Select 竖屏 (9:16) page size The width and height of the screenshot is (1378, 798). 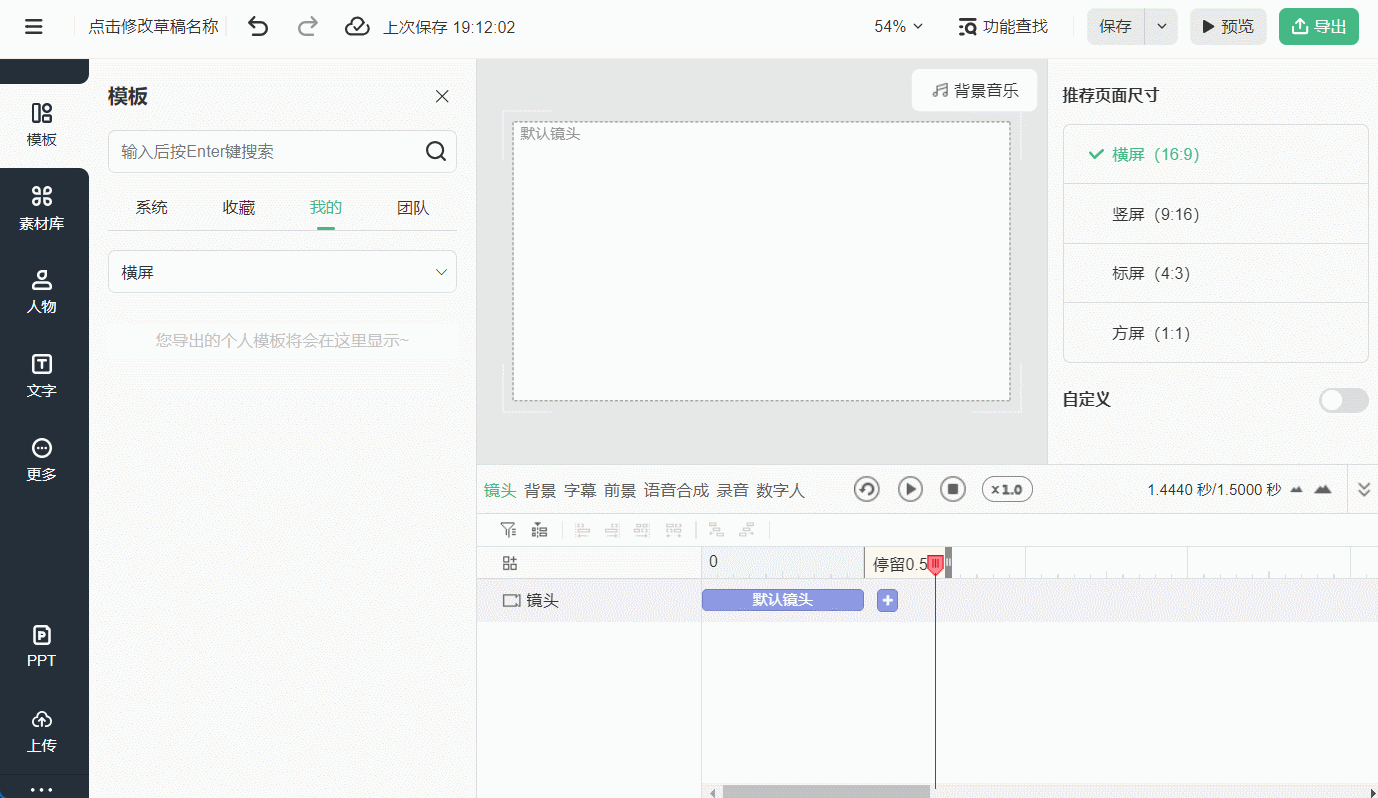pos(1216,214)
